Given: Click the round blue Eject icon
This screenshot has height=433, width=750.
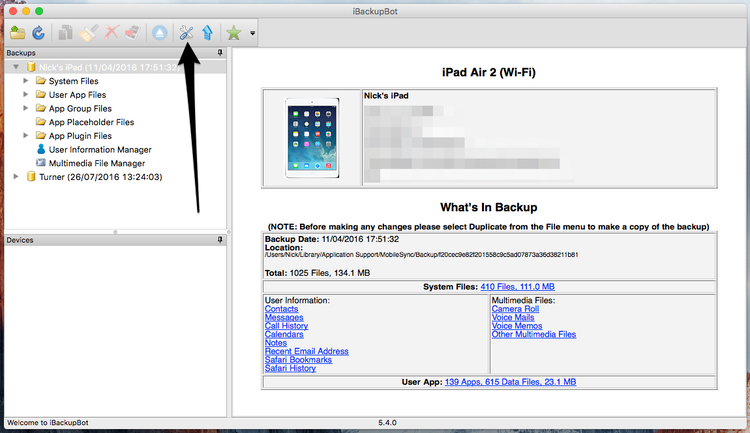Looking at the screenshot, I should point(160,33).
